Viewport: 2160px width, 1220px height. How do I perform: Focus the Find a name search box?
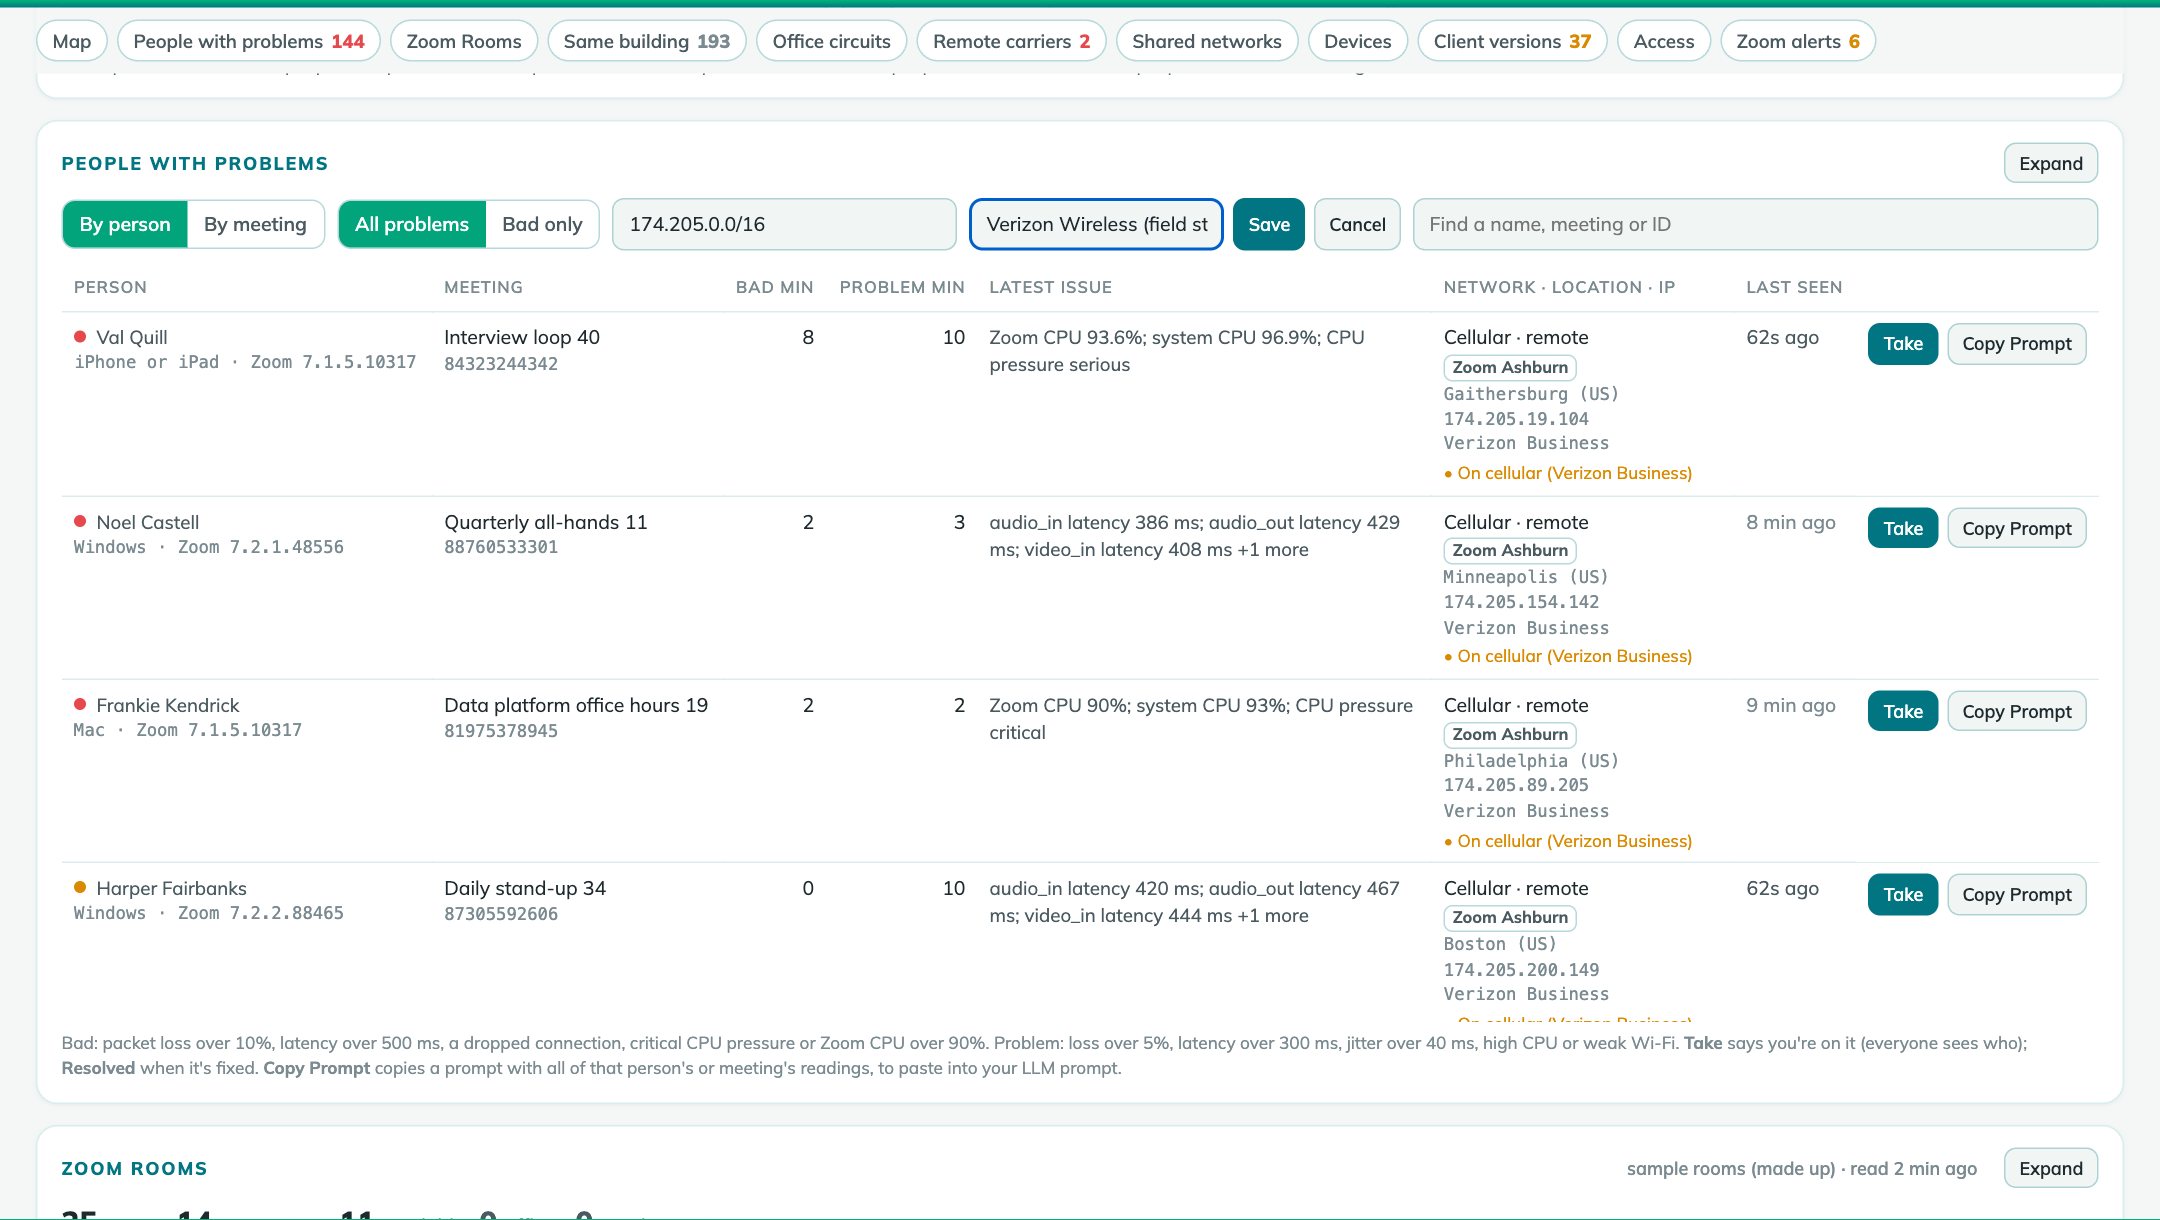(1754, 224)
